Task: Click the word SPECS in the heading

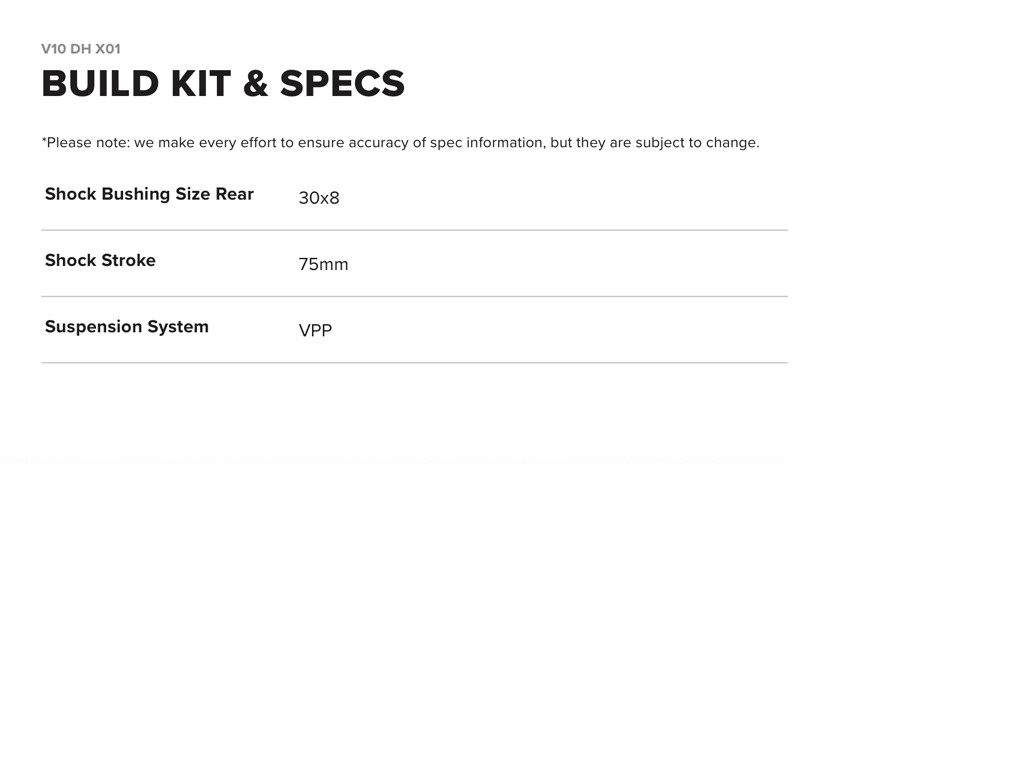Action: click(x=342, y=84)
